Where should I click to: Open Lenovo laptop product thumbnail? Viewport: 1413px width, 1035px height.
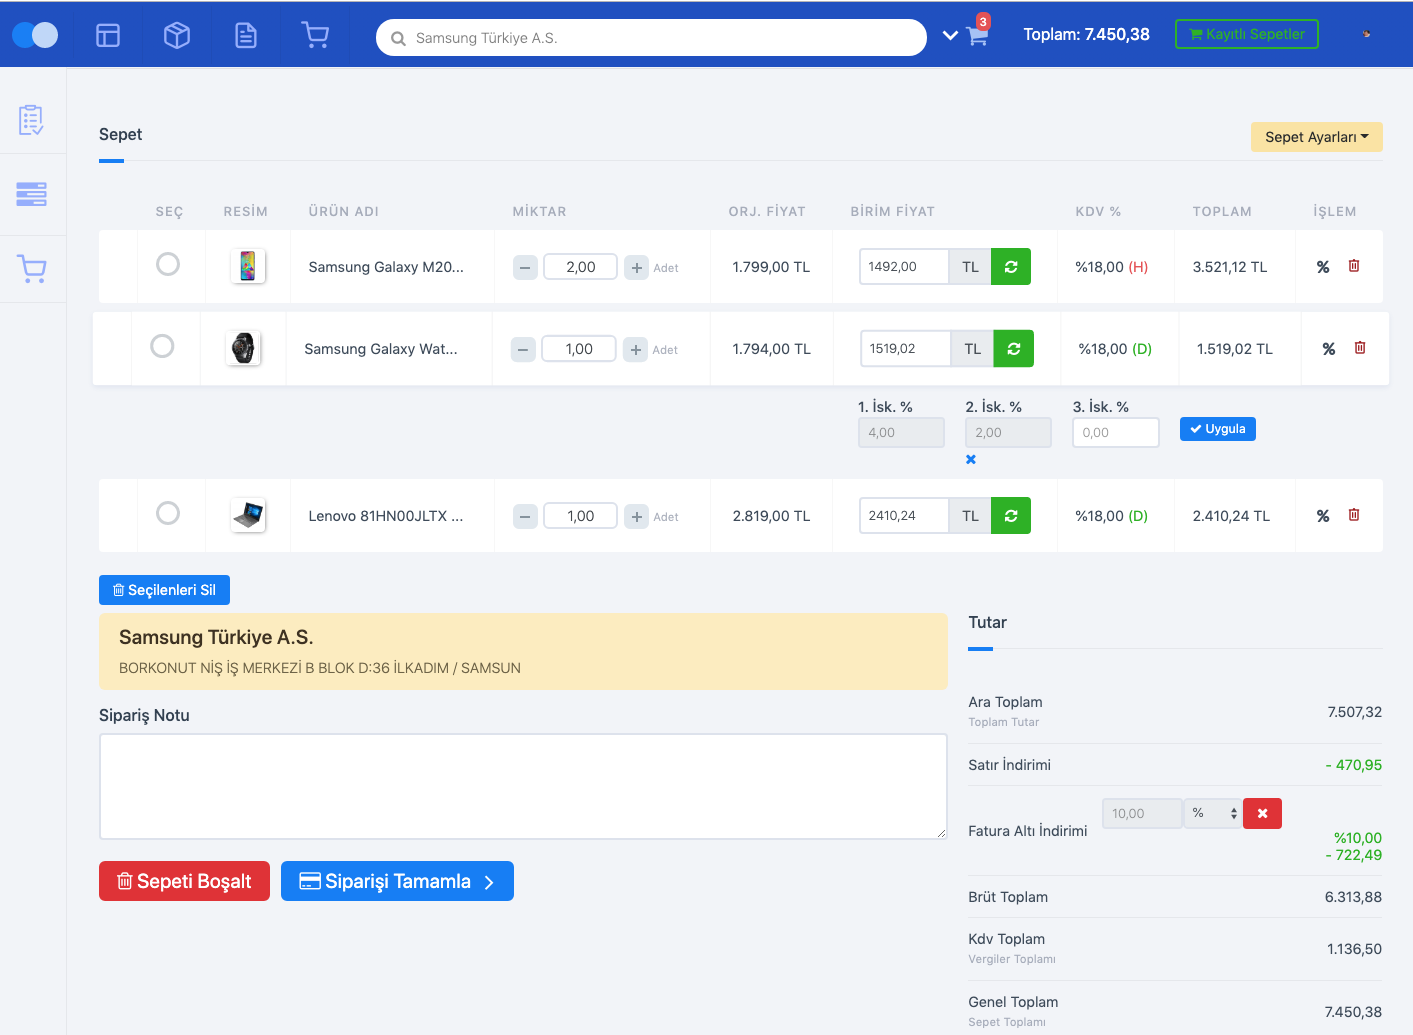(248, 515)
